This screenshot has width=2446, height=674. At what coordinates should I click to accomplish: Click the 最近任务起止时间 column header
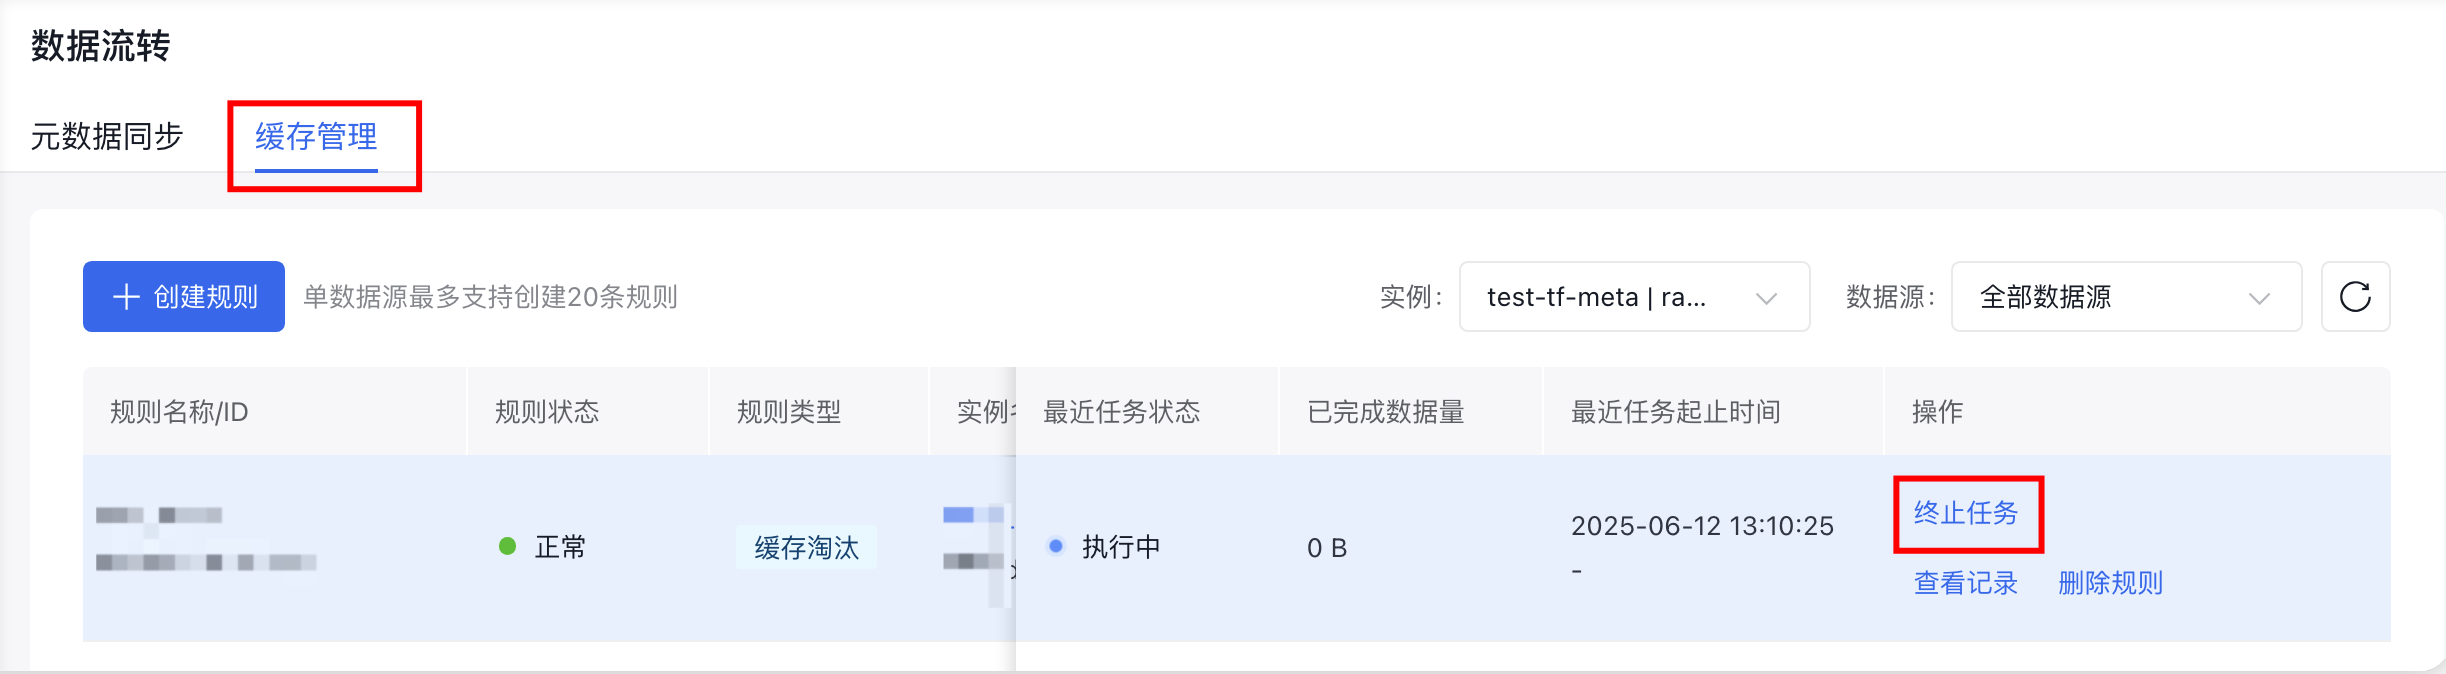click(1675, 412)
